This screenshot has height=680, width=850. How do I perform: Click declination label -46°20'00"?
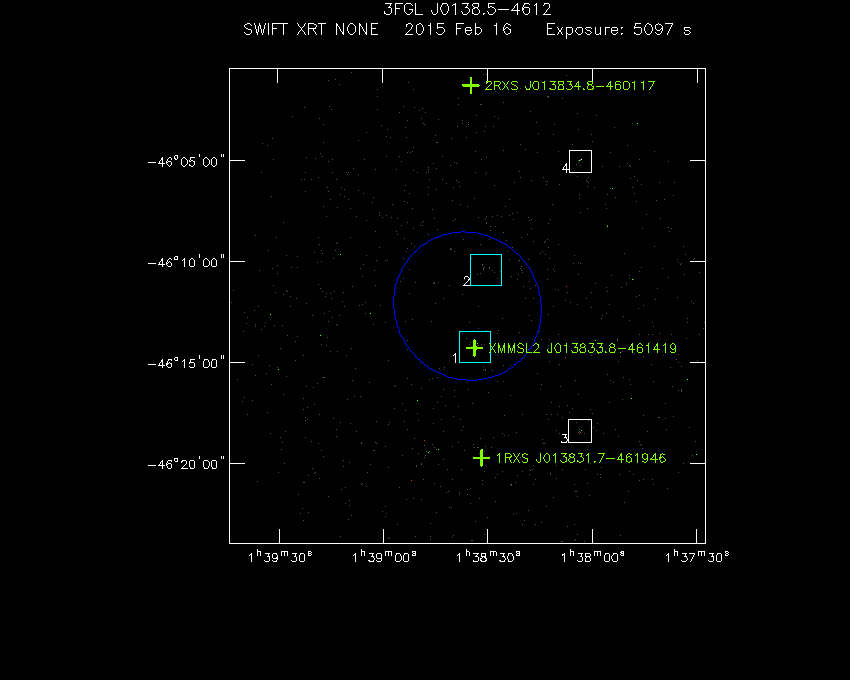coord(186,464)
